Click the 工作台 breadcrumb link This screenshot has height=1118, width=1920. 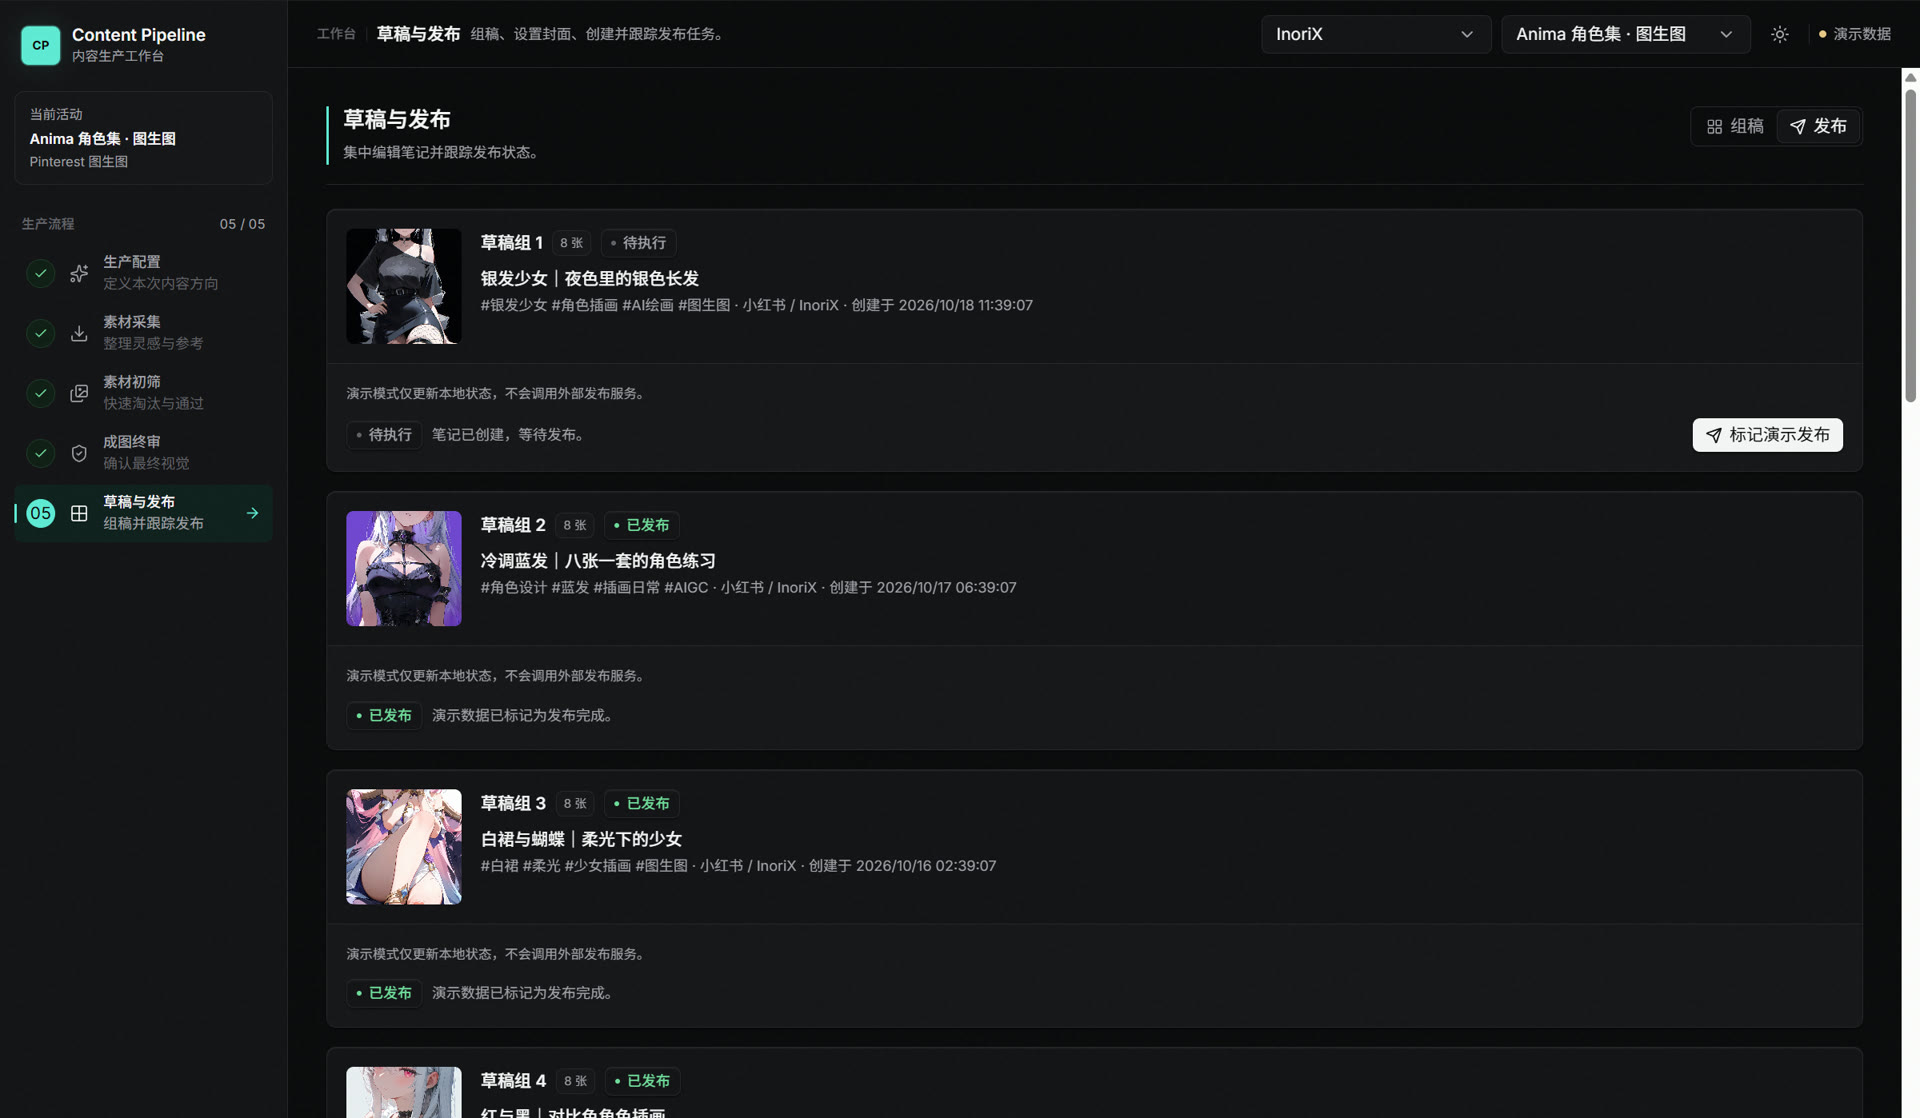point(336,34)
